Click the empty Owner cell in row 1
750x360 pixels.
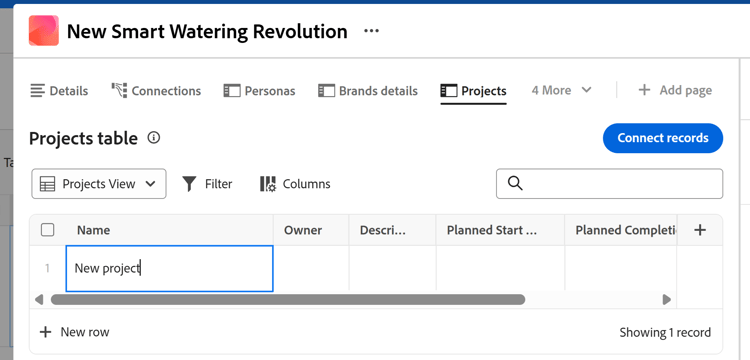click(311, 268)
